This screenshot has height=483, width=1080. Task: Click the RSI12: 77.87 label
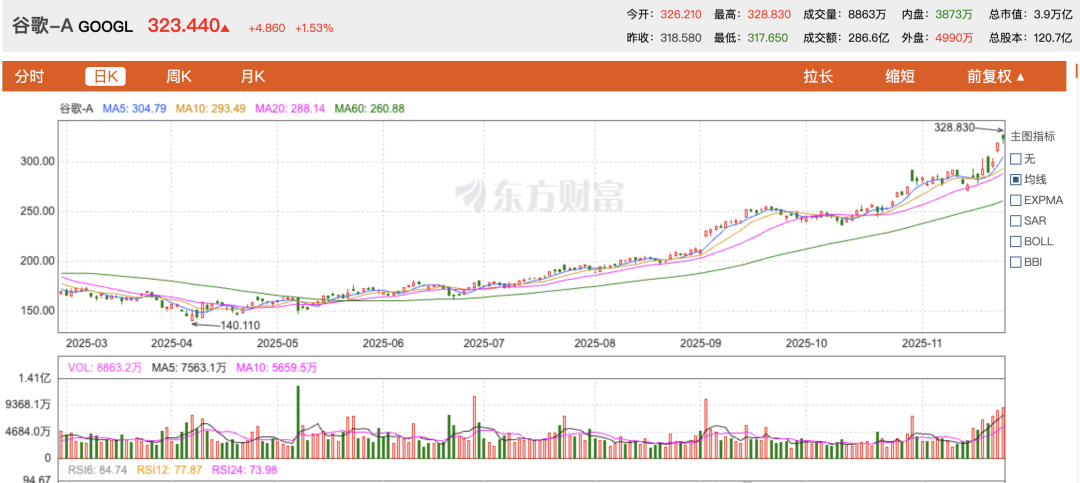pos(169,470)
